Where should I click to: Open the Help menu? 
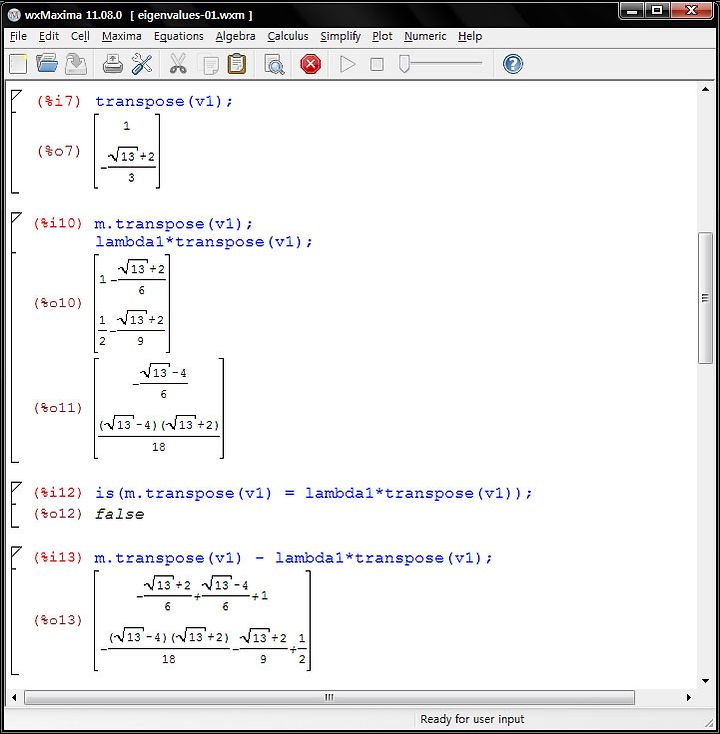(x=470, y=36)
